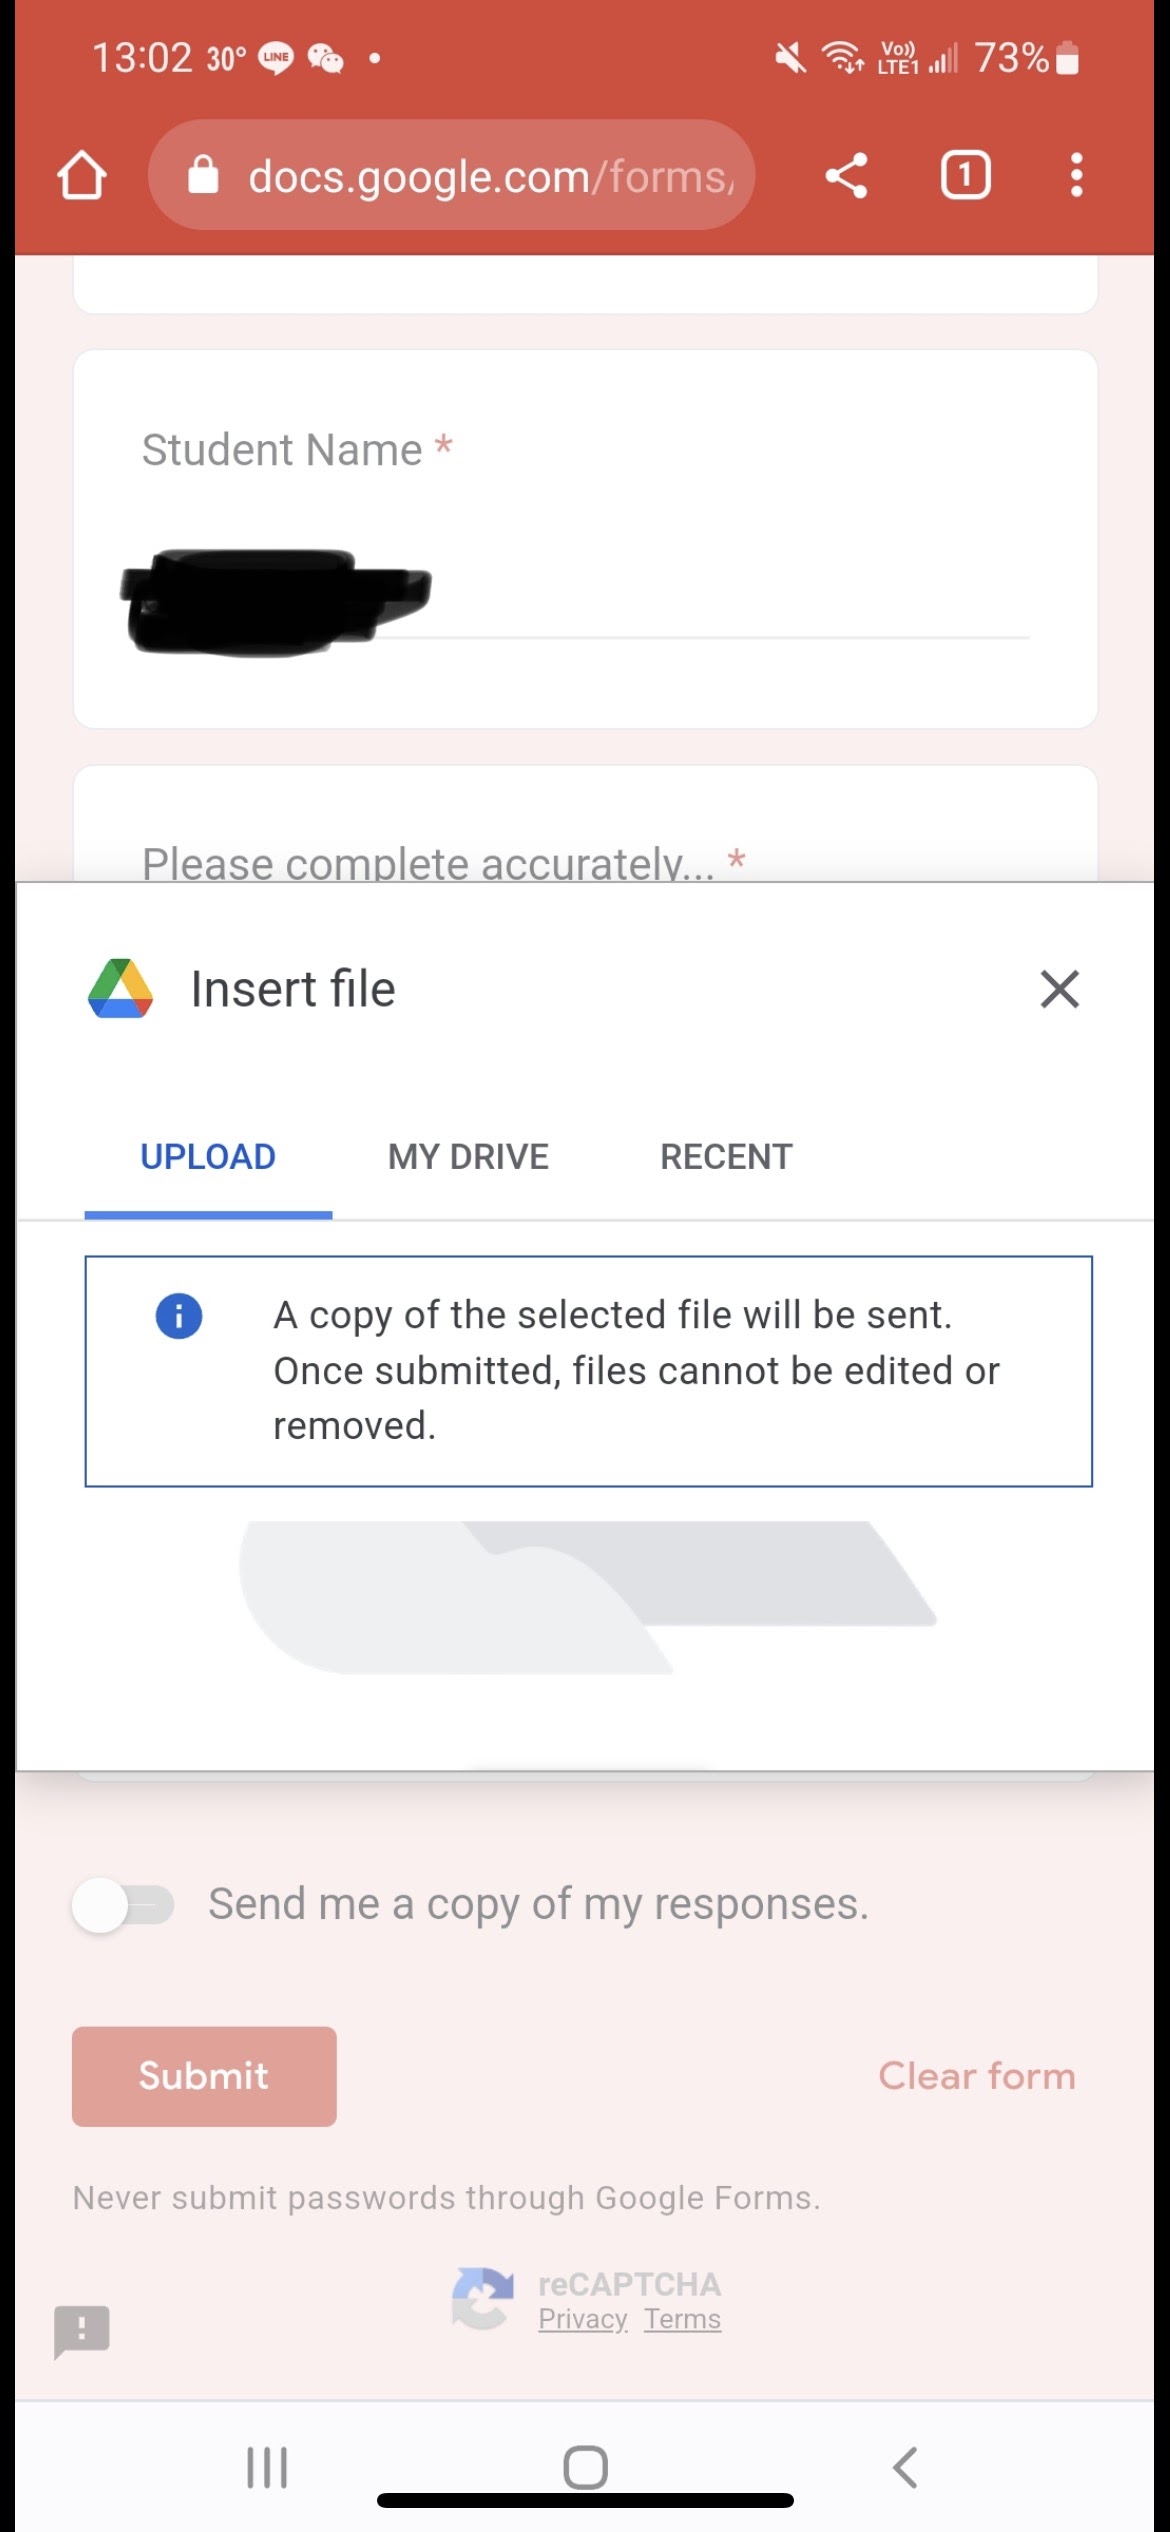
Task: Open the reCAPTCHA Privacy link
Action: tap(582, 2319)
